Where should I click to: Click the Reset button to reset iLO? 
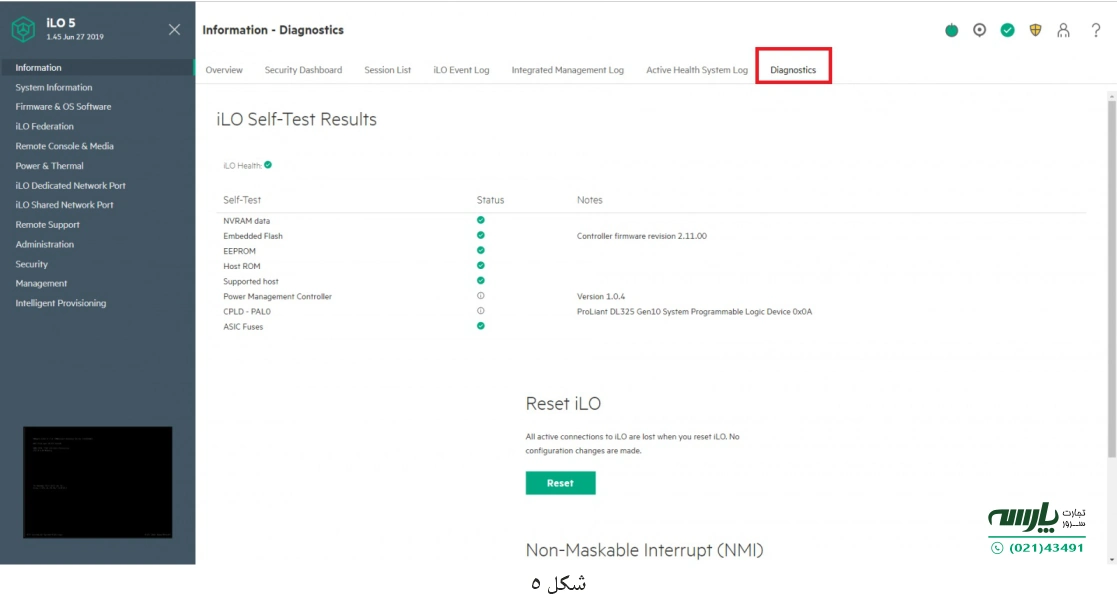click(560, 483)
